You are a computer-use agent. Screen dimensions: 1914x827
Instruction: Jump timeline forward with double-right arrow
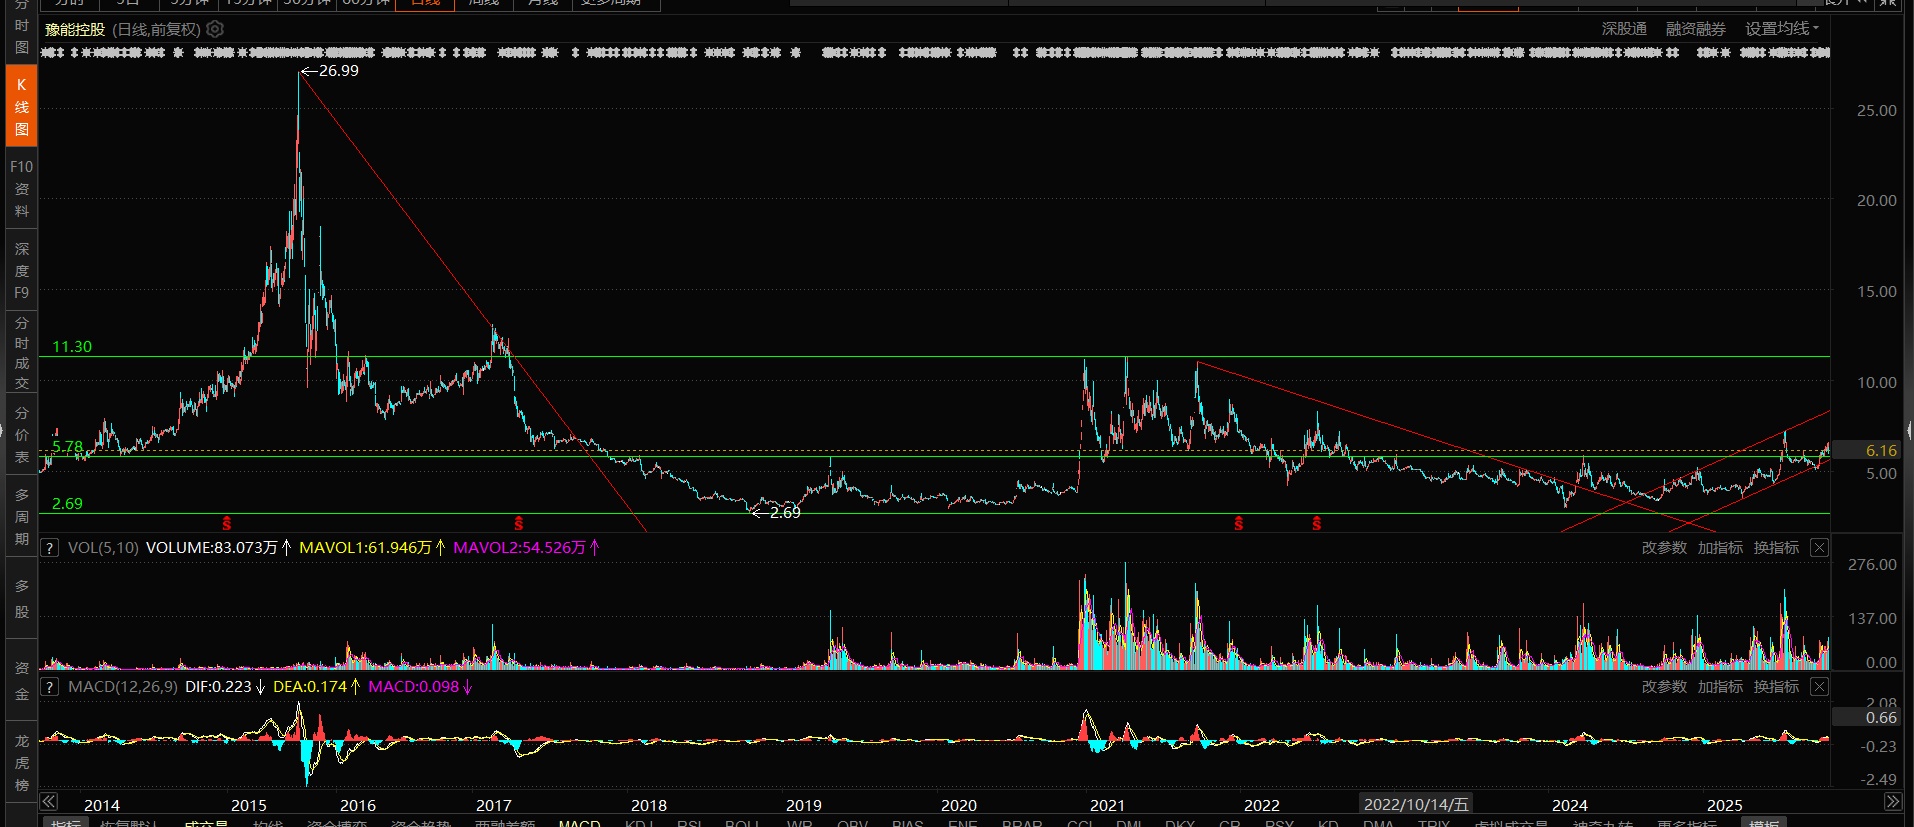(x=1893, y=802)
